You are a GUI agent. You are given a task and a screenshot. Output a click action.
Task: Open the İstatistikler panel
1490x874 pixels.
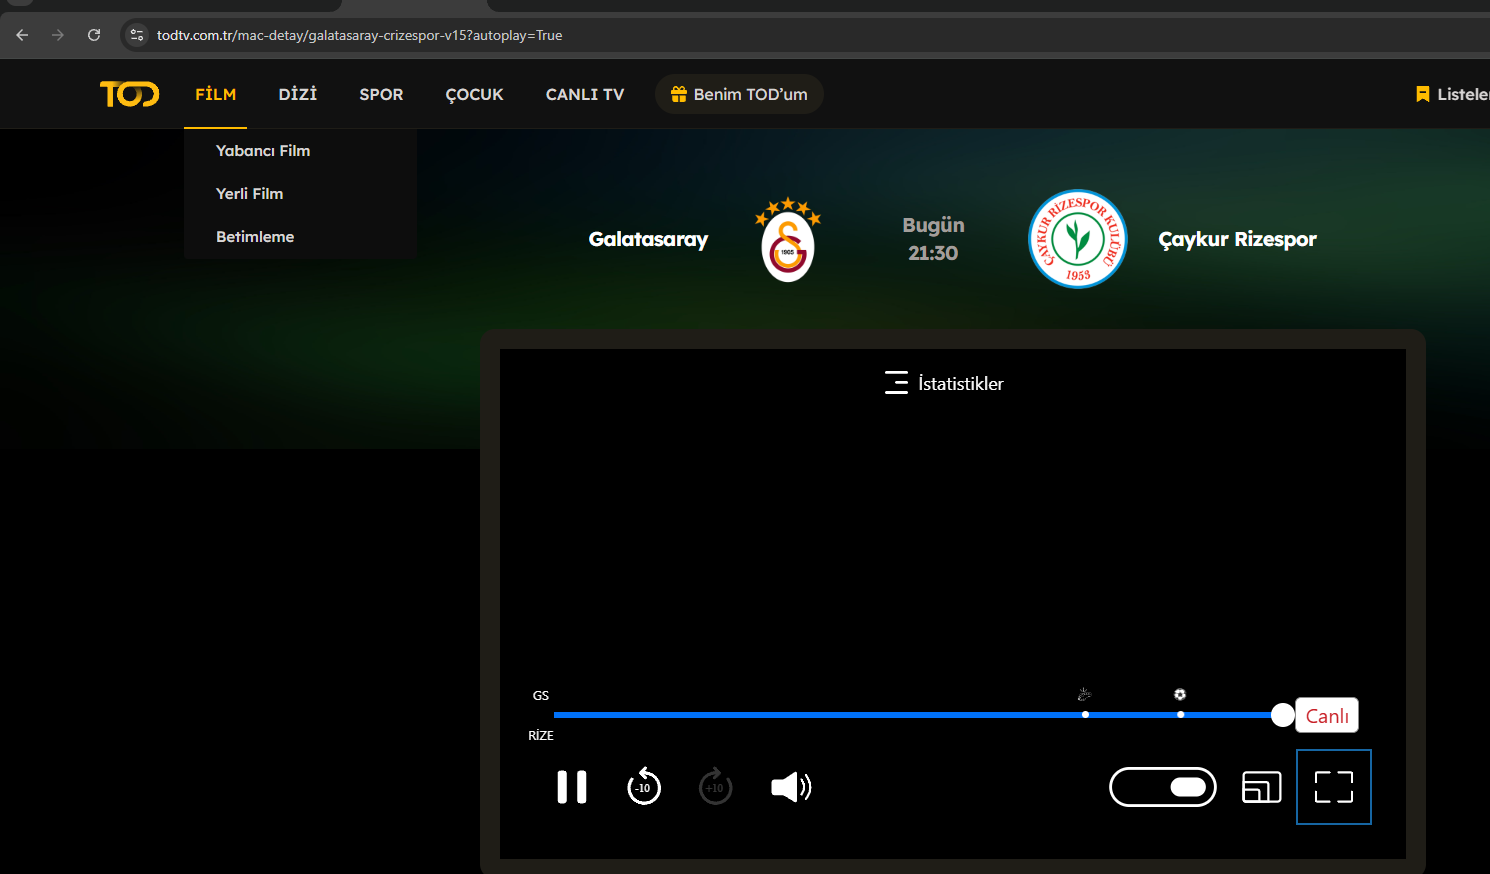coord(944,383)
